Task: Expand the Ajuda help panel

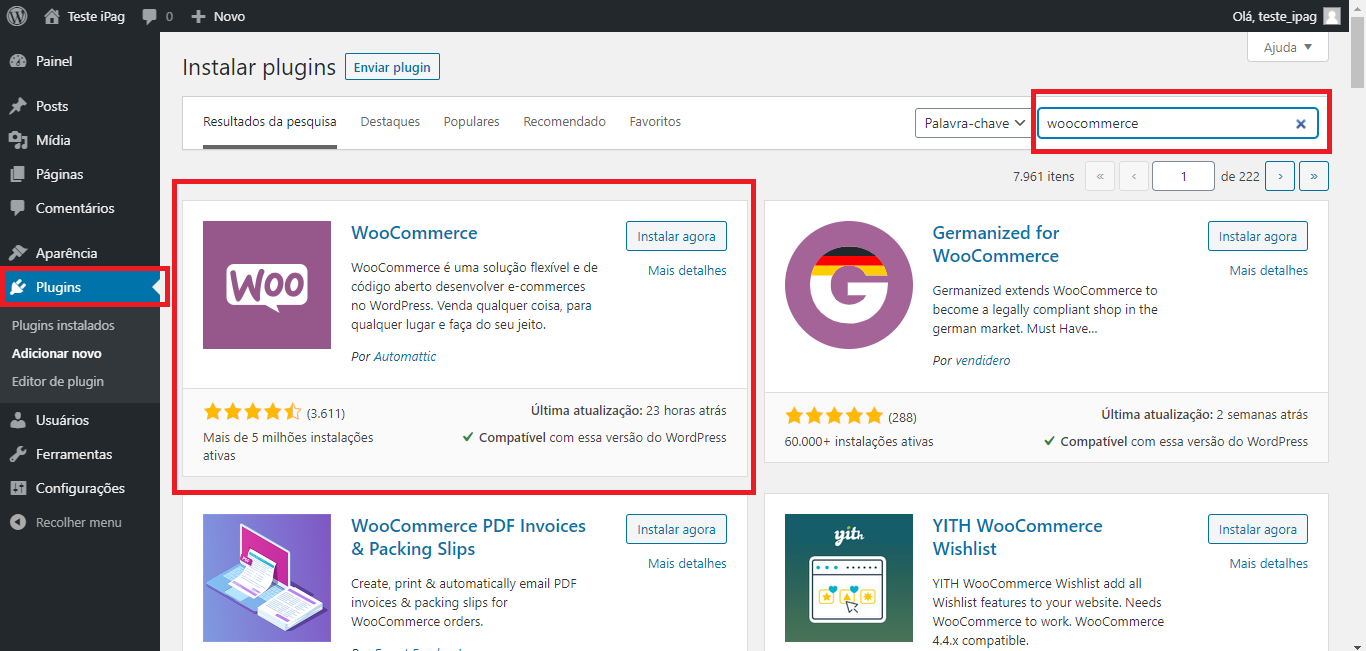Action: coord(1288,47)
